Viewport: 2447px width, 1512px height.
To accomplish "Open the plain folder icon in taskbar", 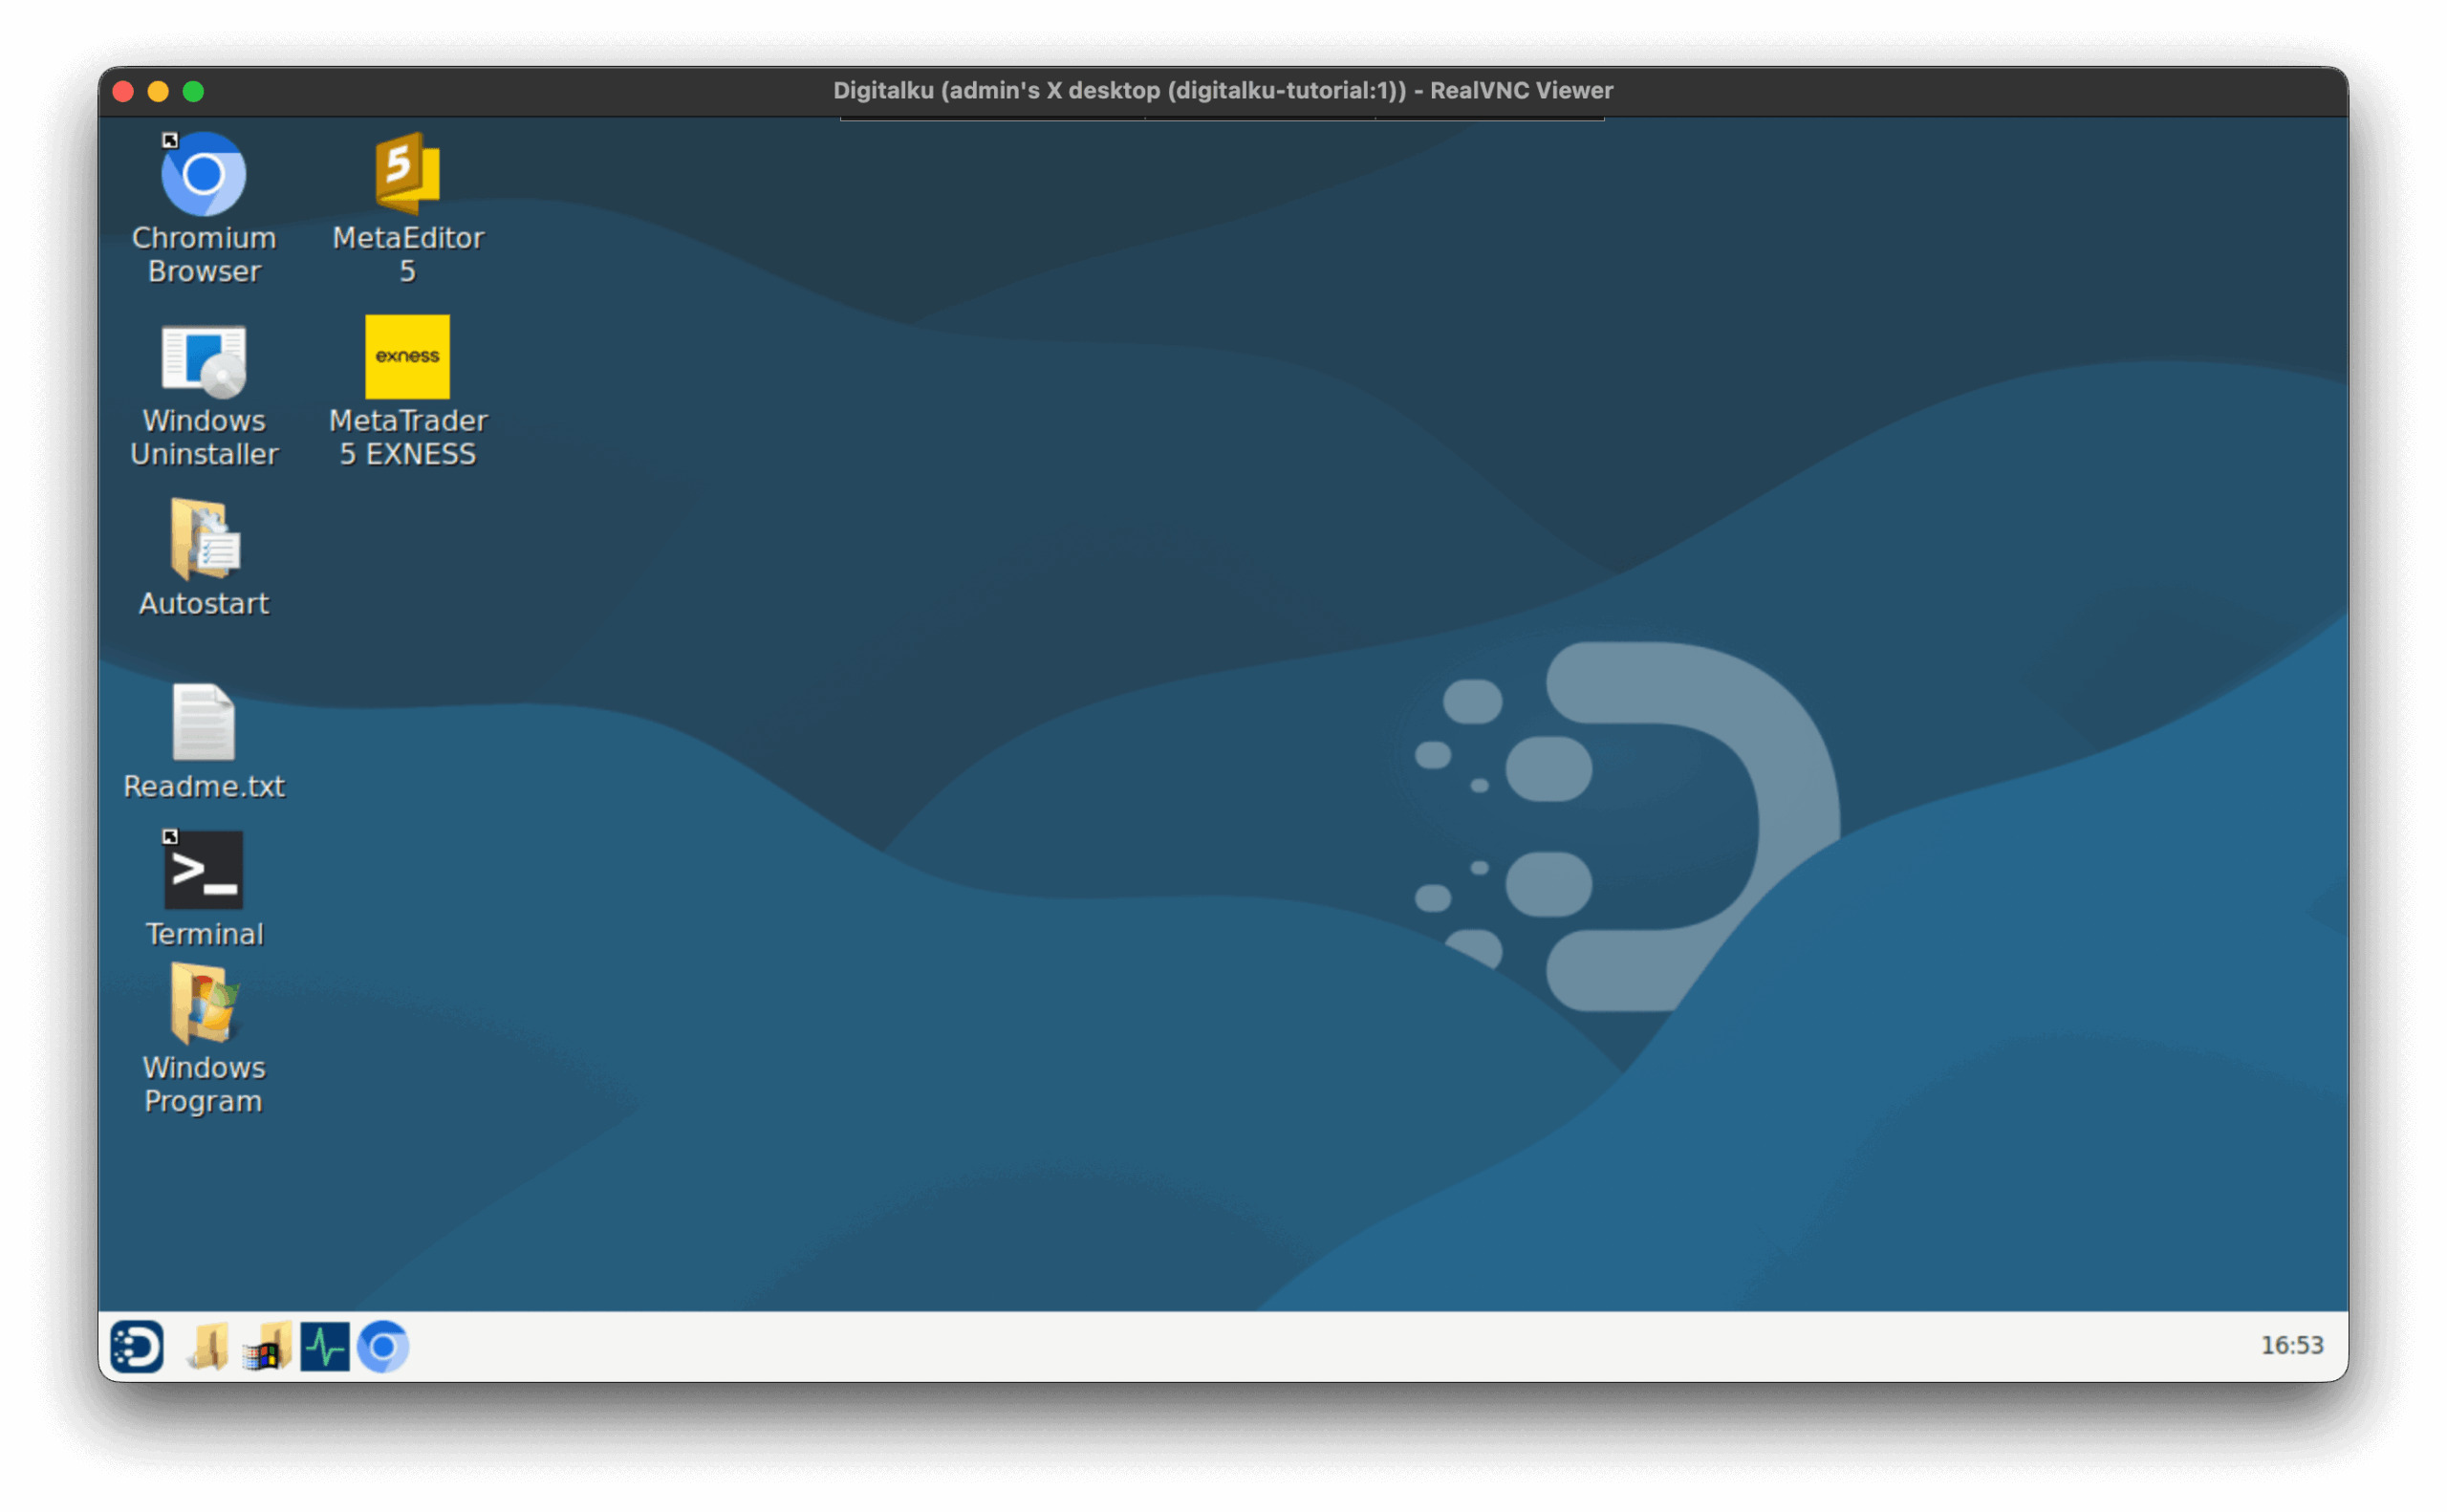I will (209, 1346).
